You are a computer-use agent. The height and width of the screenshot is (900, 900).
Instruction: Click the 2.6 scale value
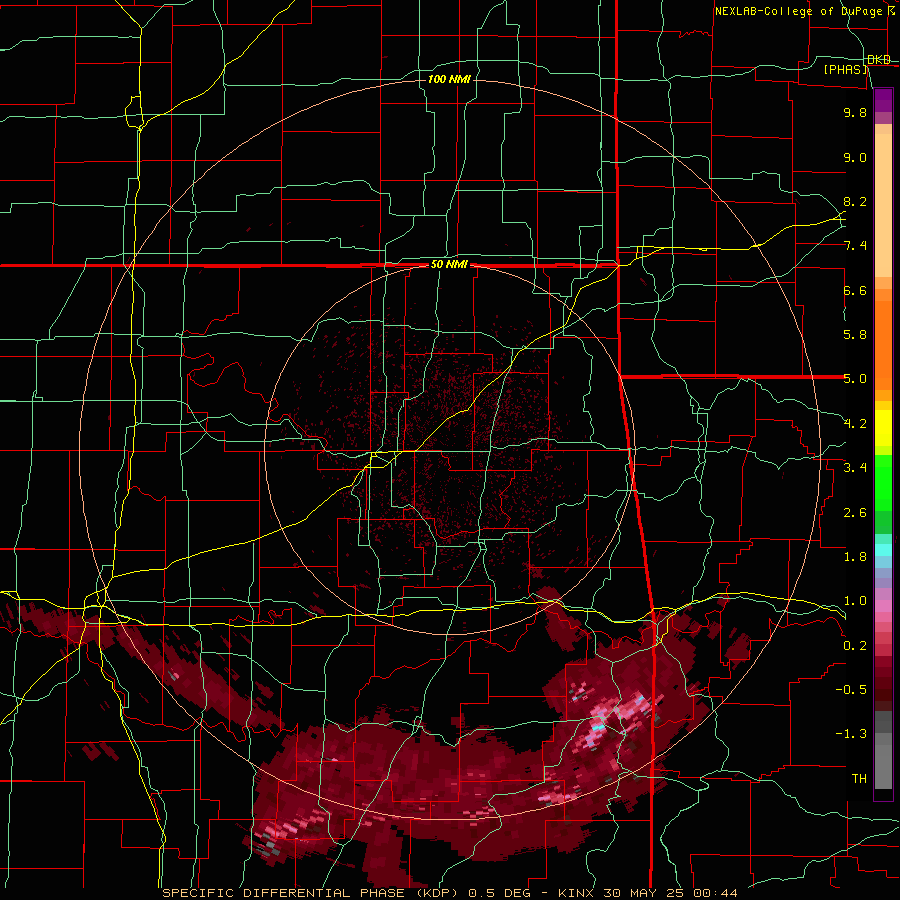855,513
